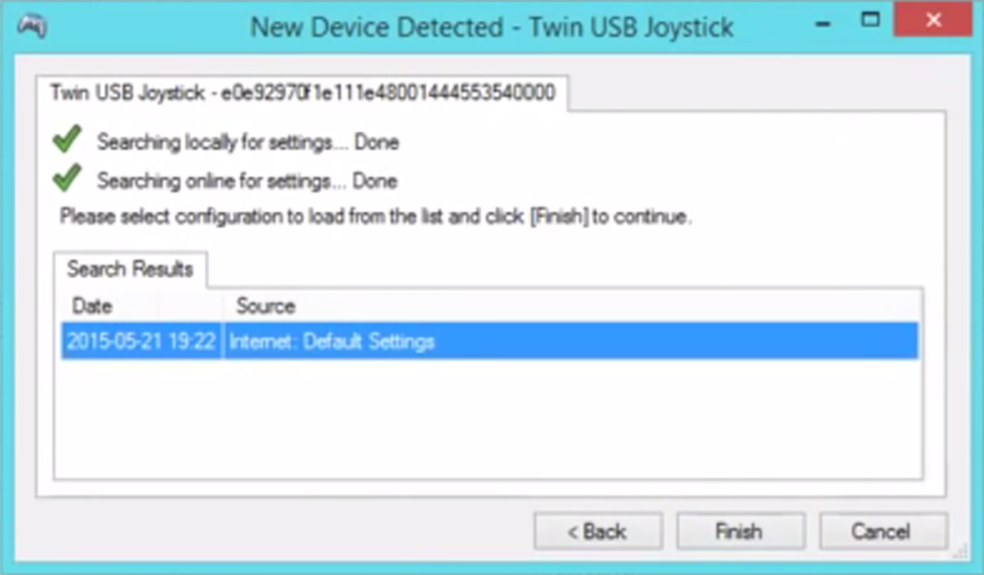Sort results by the Source column header

(x=266, y=306)
